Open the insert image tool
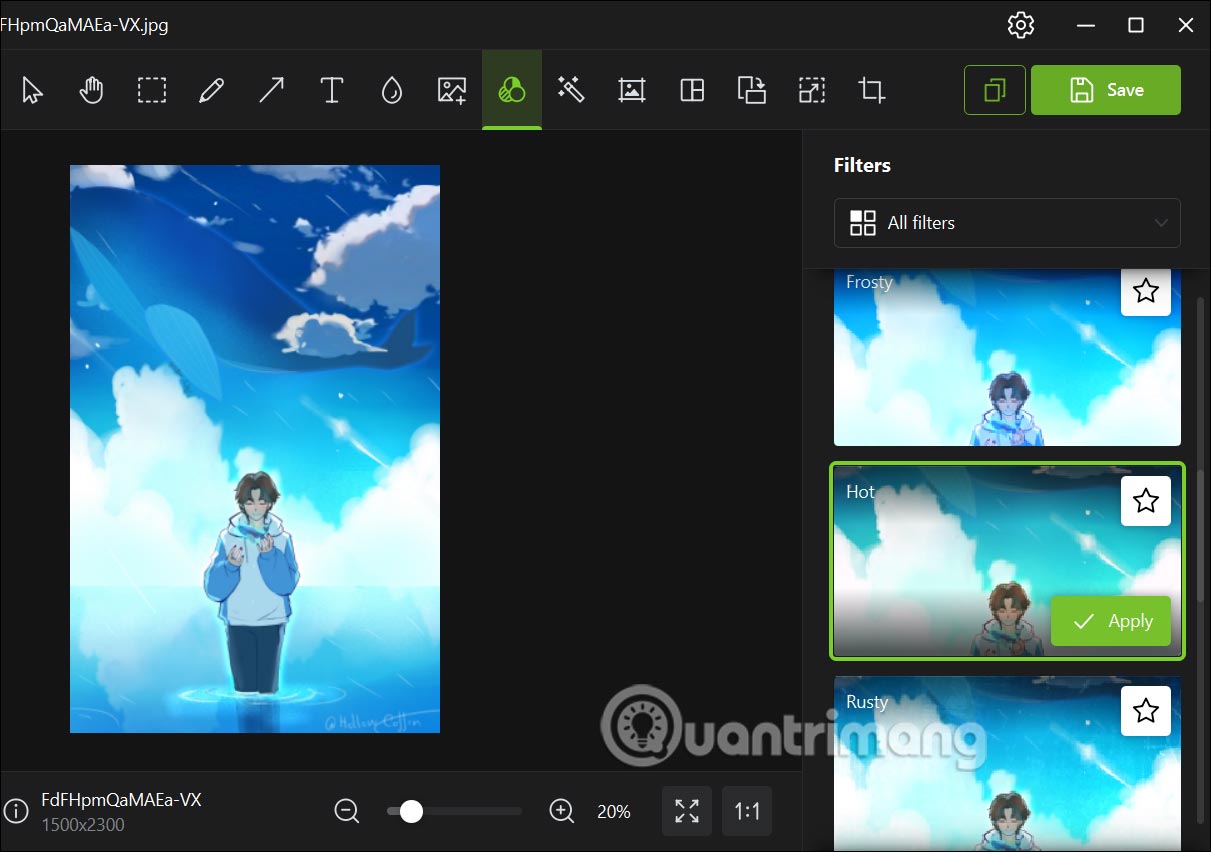 coord(452,91)
